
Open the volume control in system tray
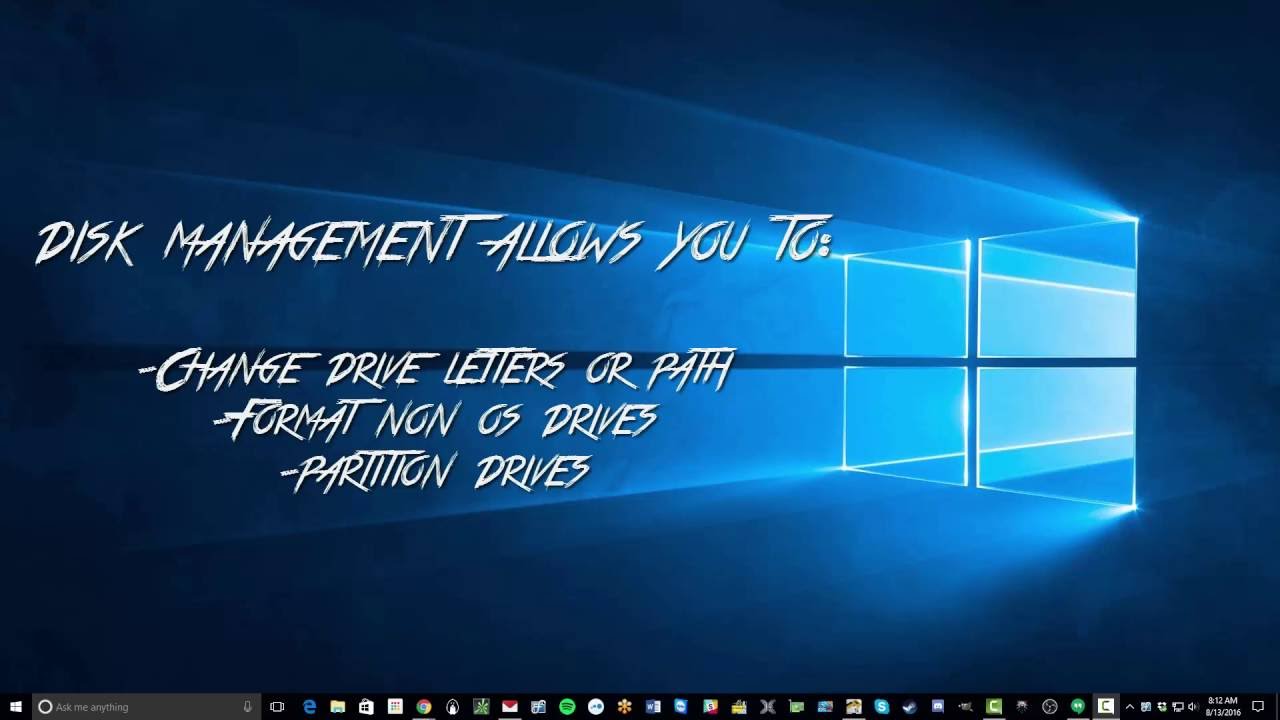click(x=1193, y=706)
